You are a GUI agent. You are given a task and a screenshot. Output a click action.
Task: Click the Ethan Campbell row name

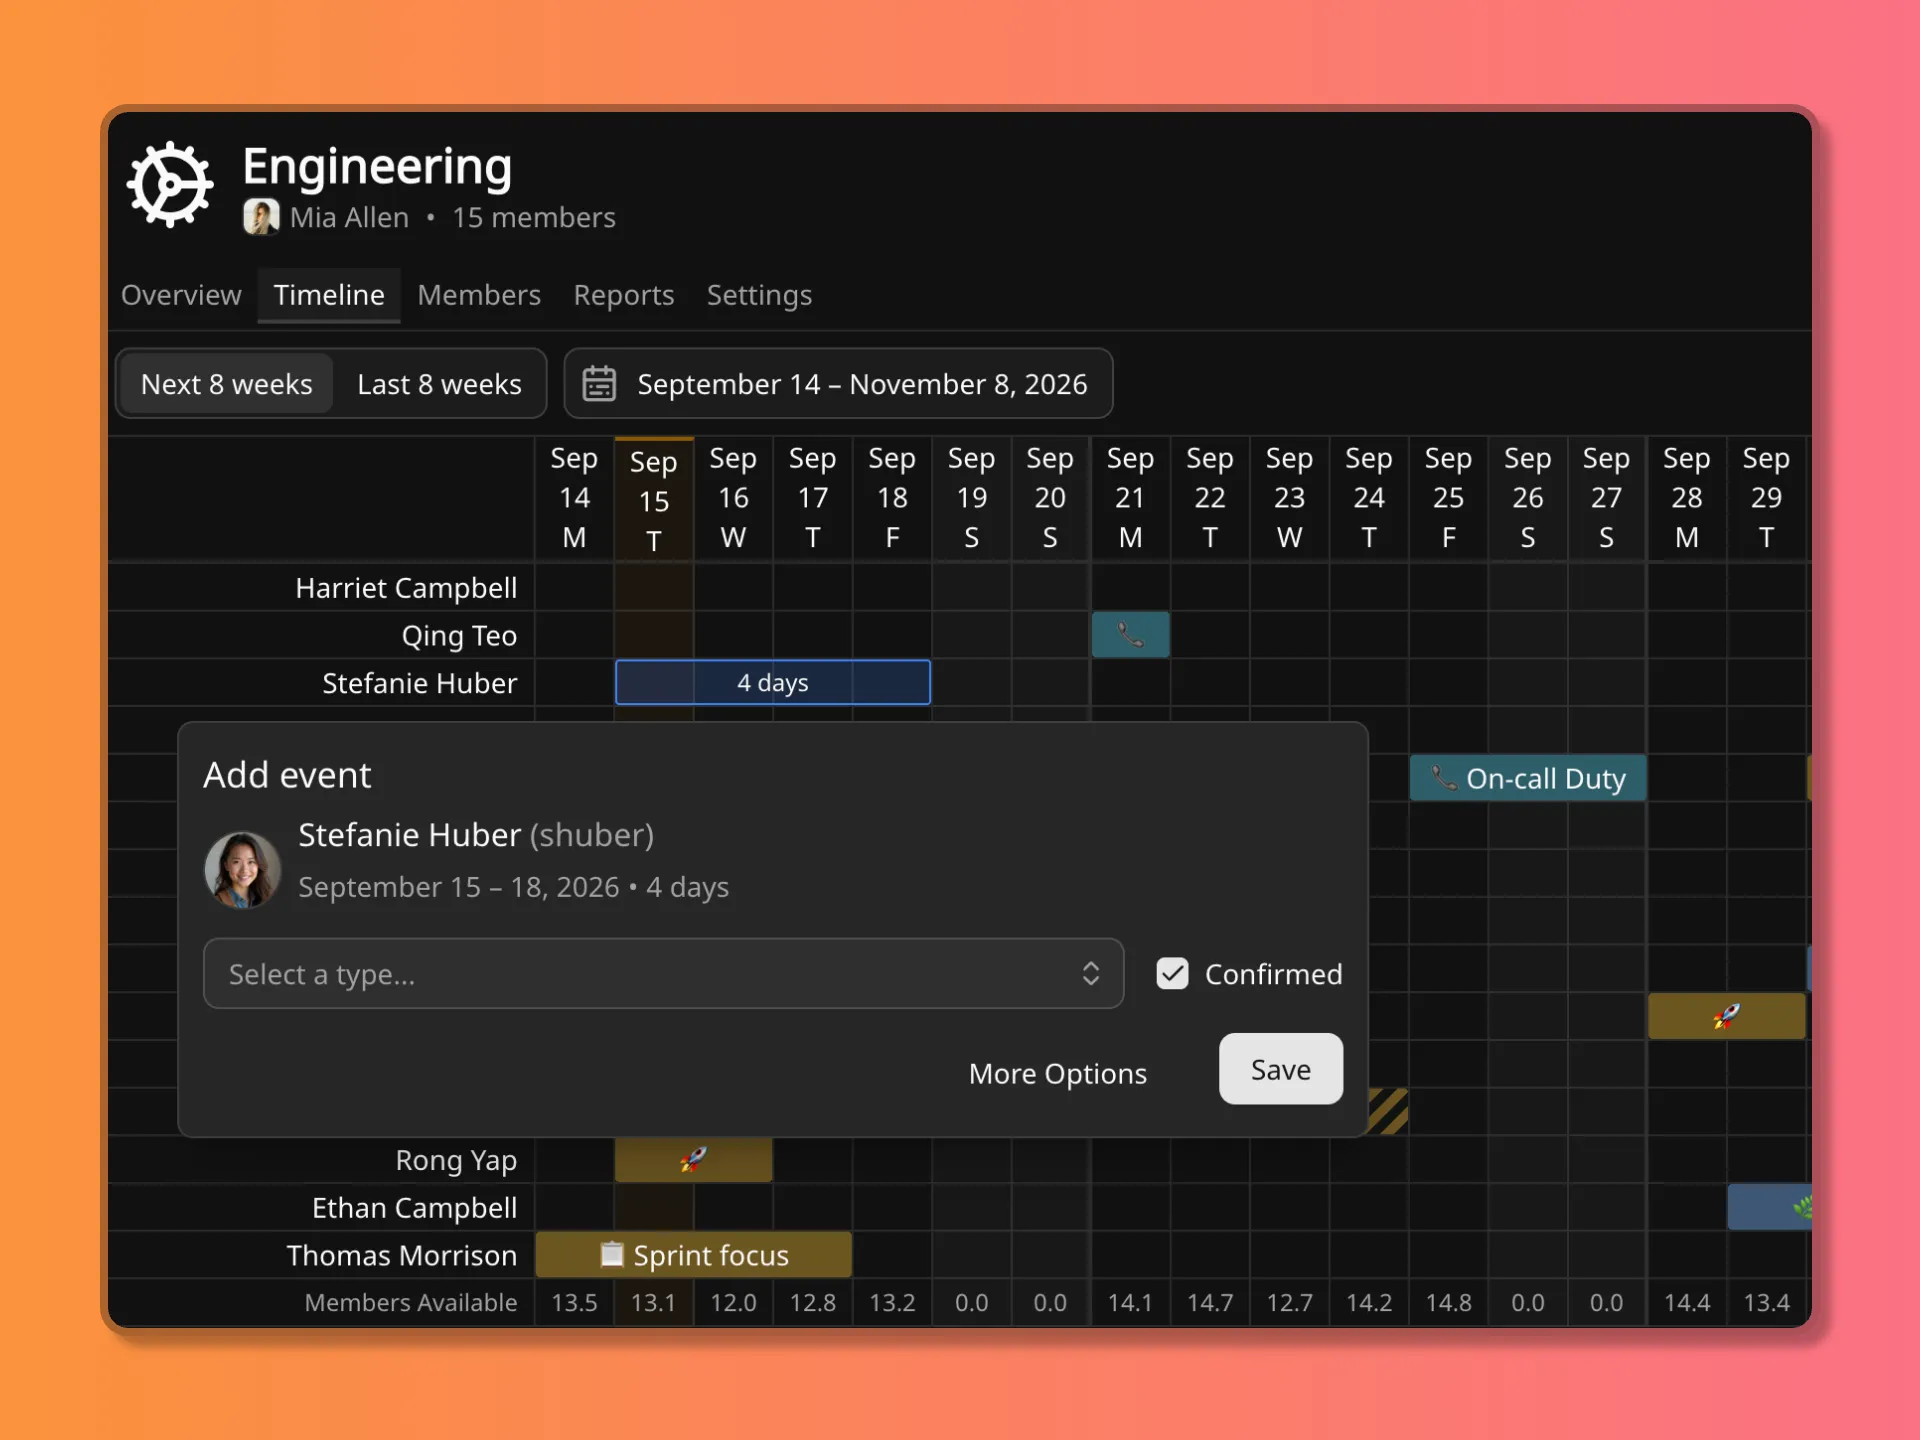(414, 1208)
